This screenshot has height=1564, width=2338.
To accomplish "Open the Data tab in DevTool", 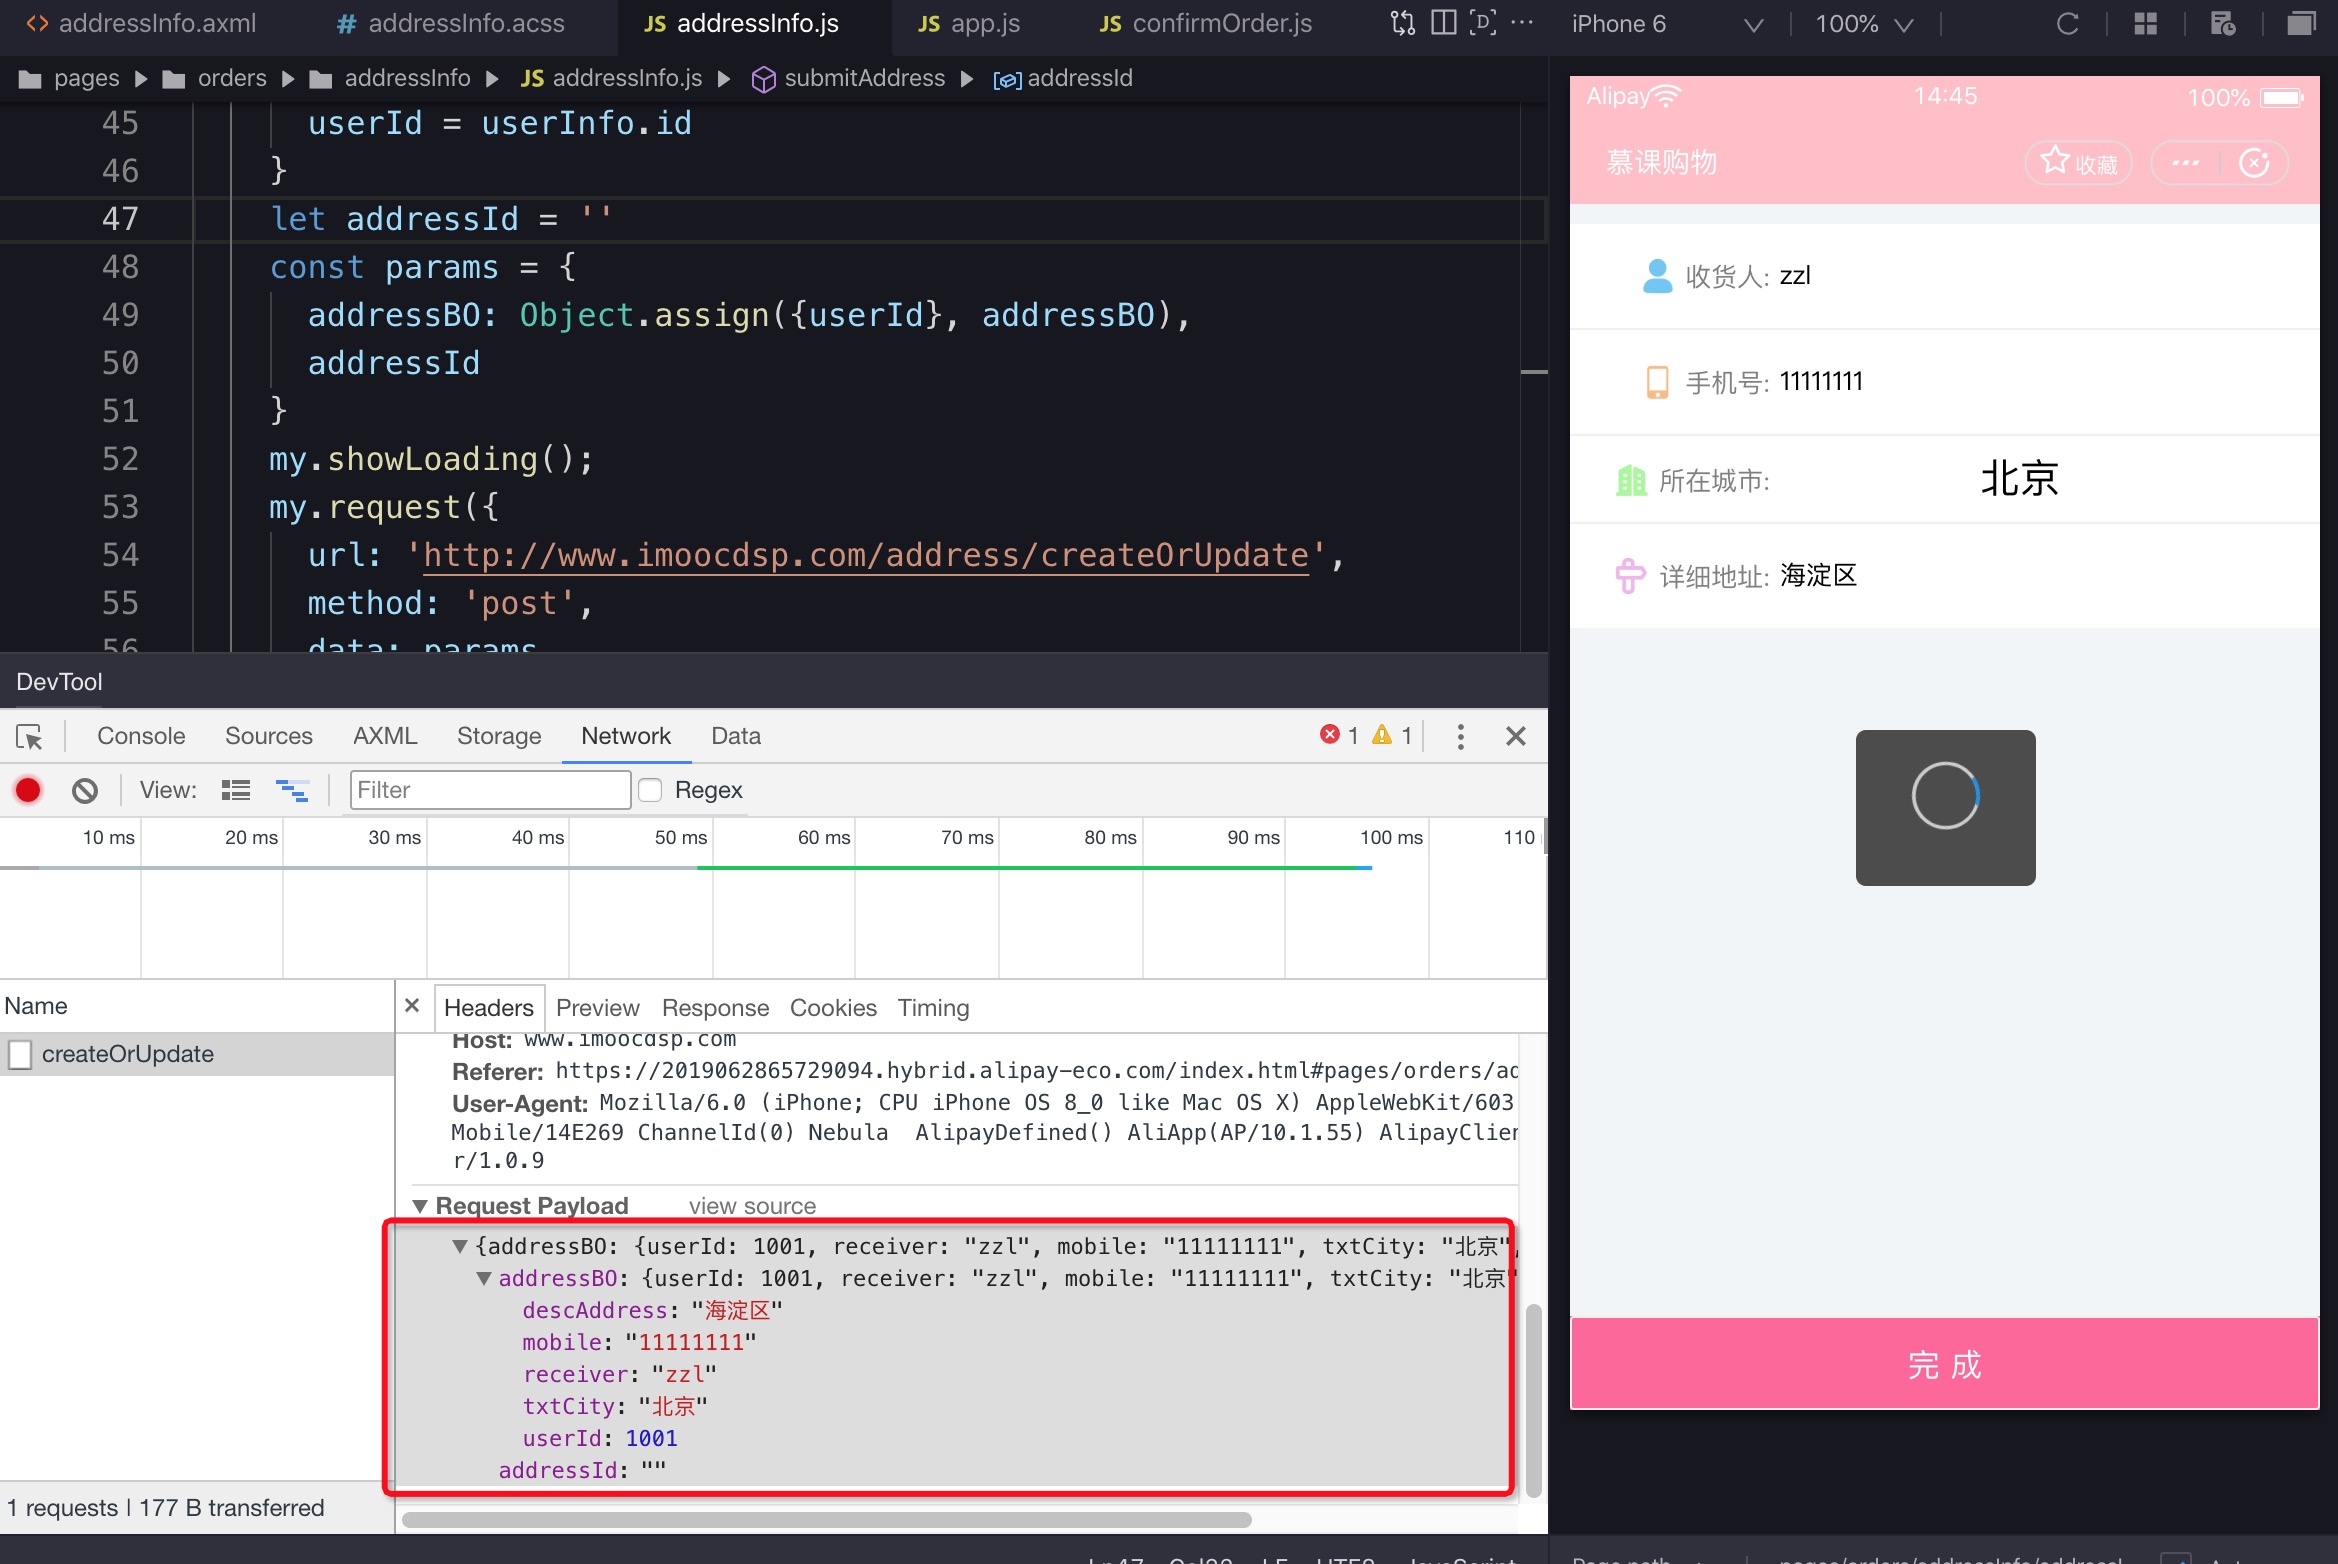I will 736,736.
